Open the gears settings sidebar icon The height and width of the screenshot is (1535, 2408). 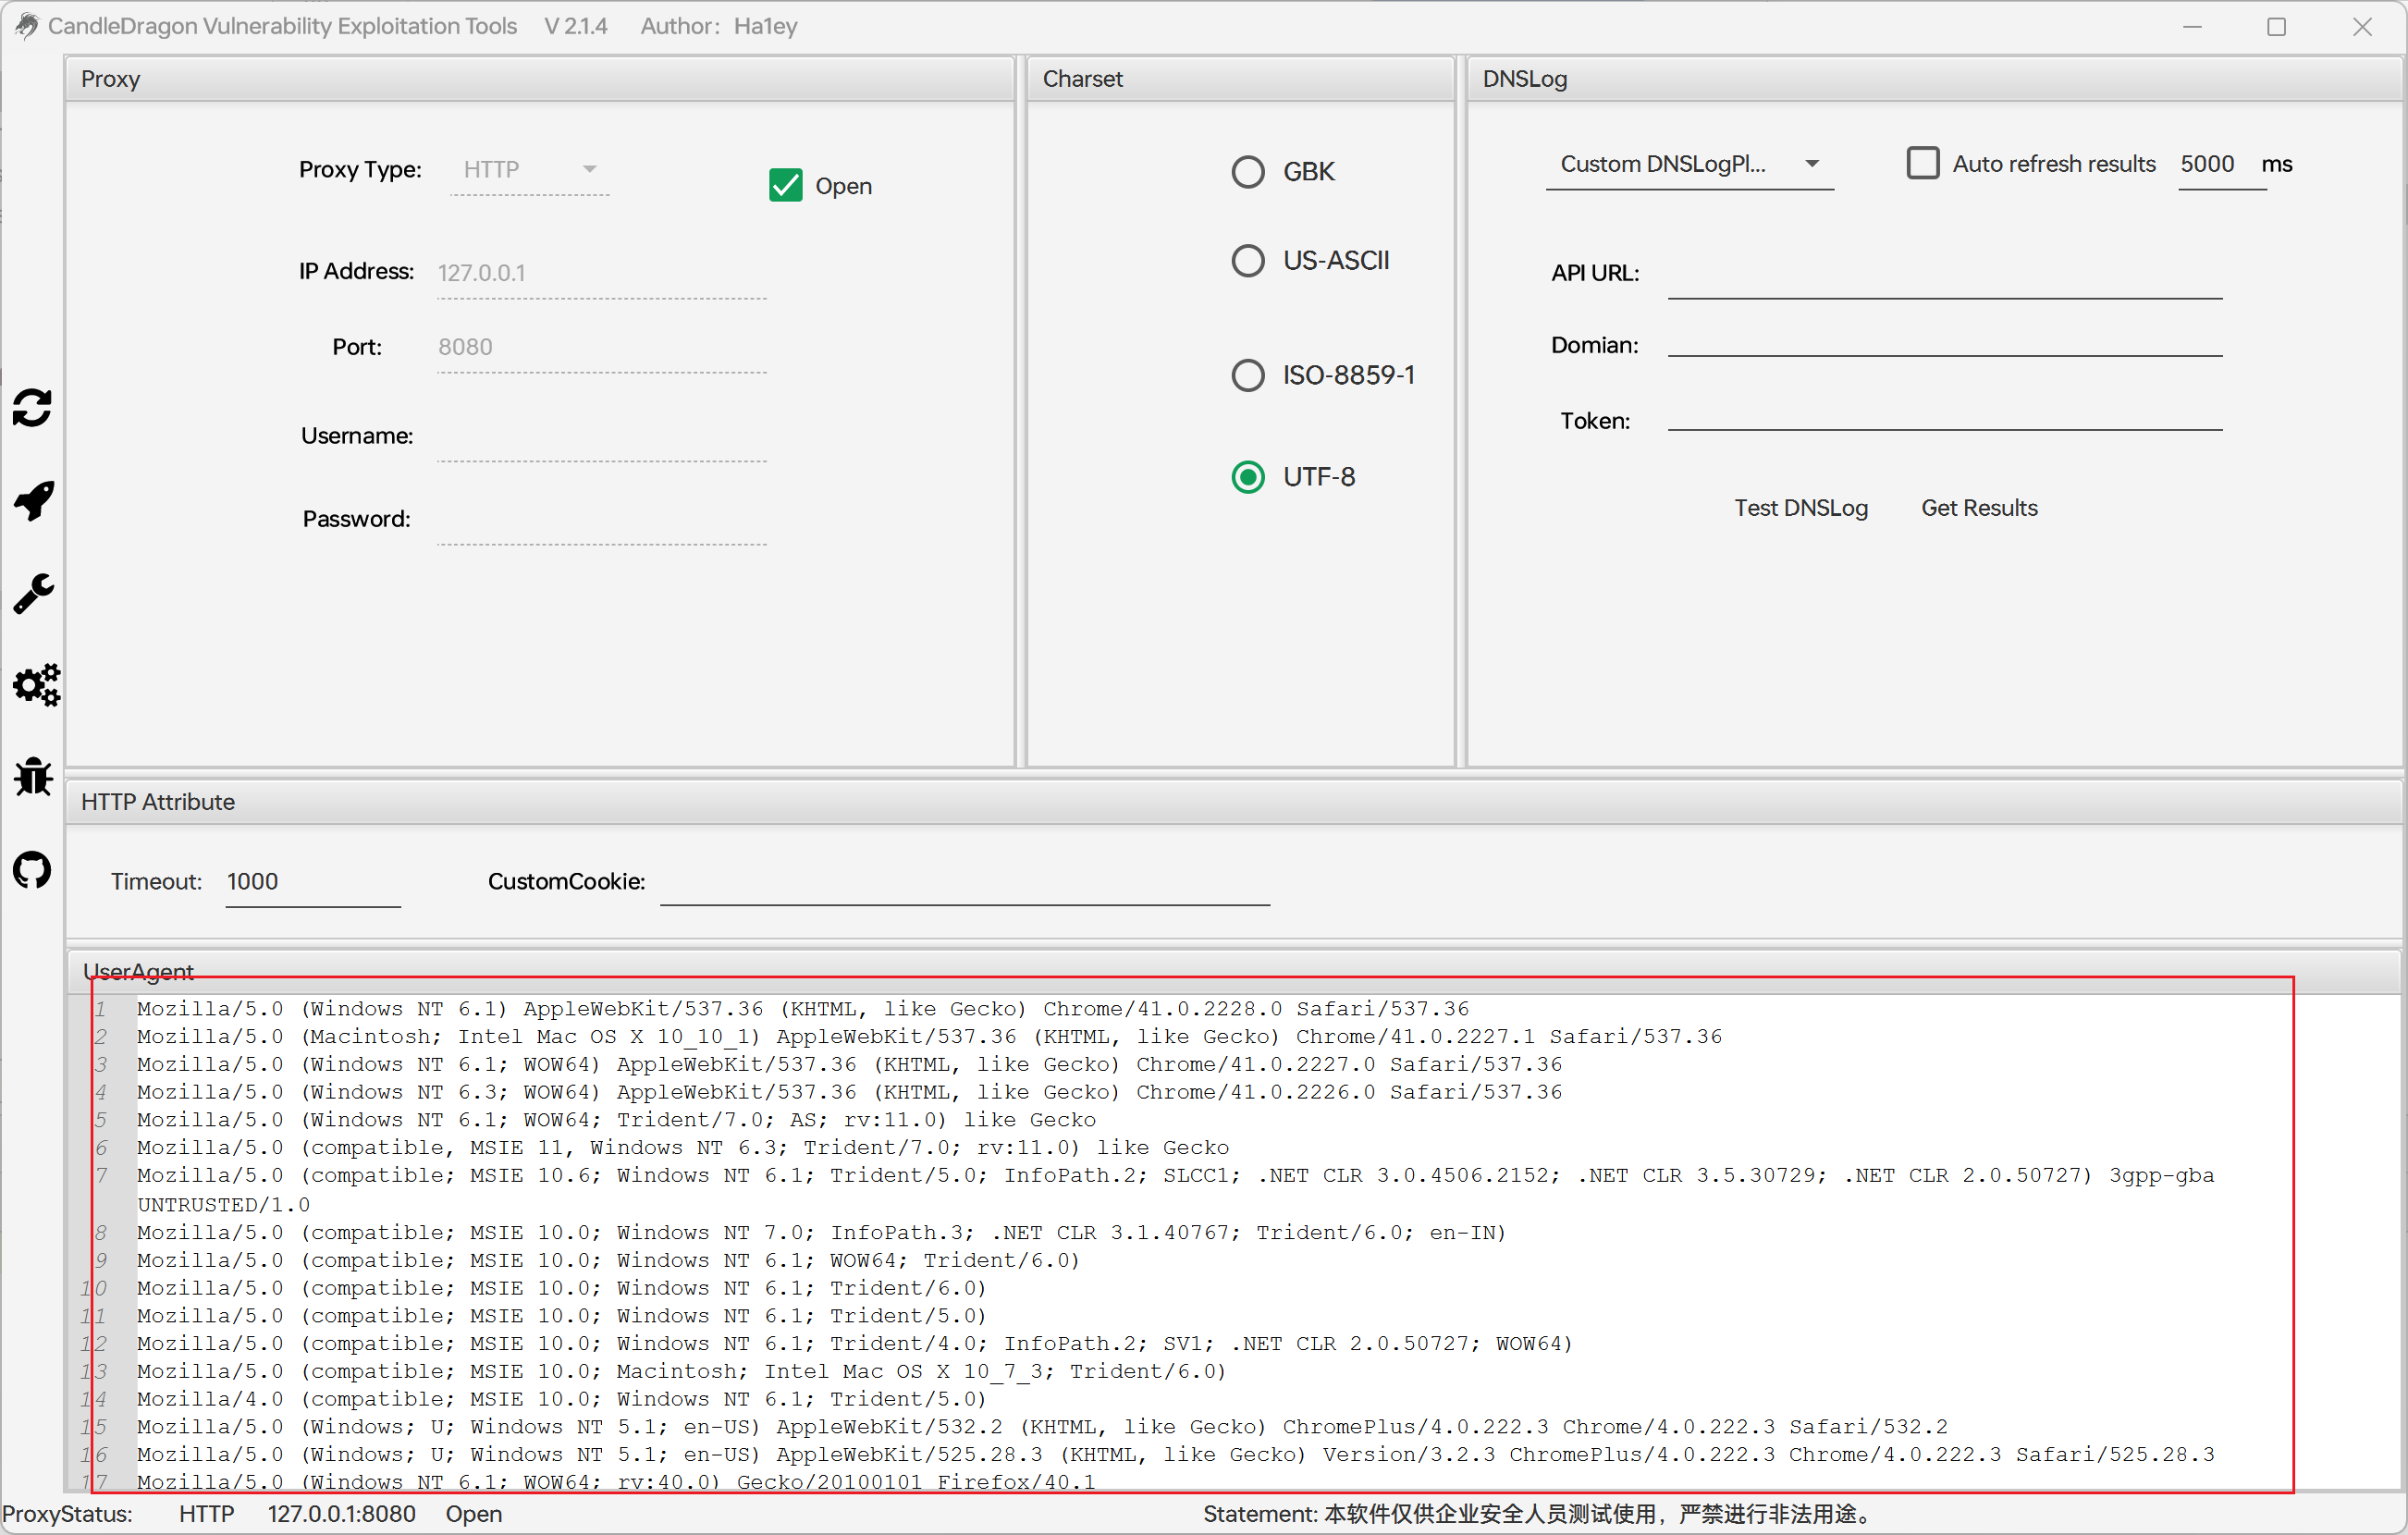[x=36, y=685]
